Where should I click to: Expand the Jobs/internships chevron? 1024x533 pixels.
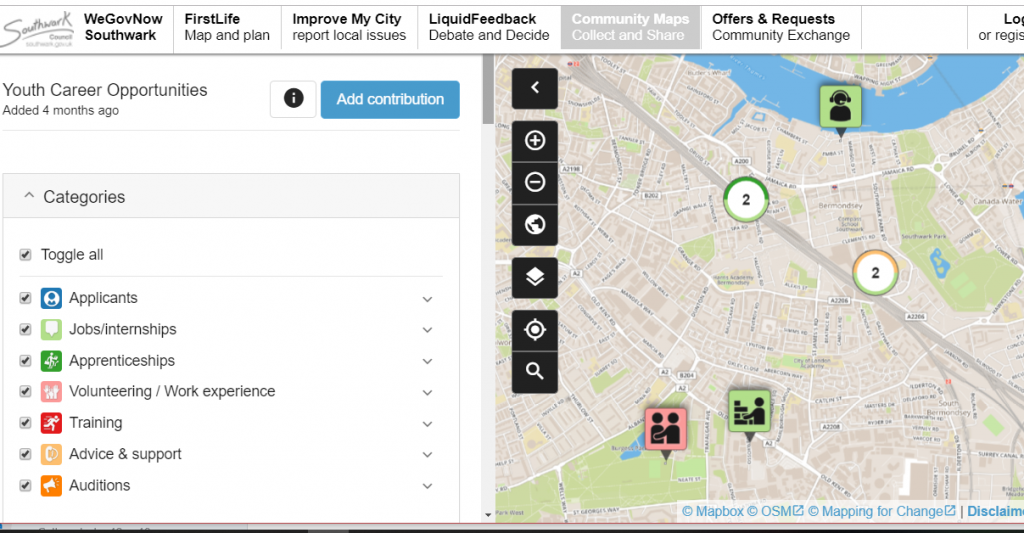coord(427,330)
